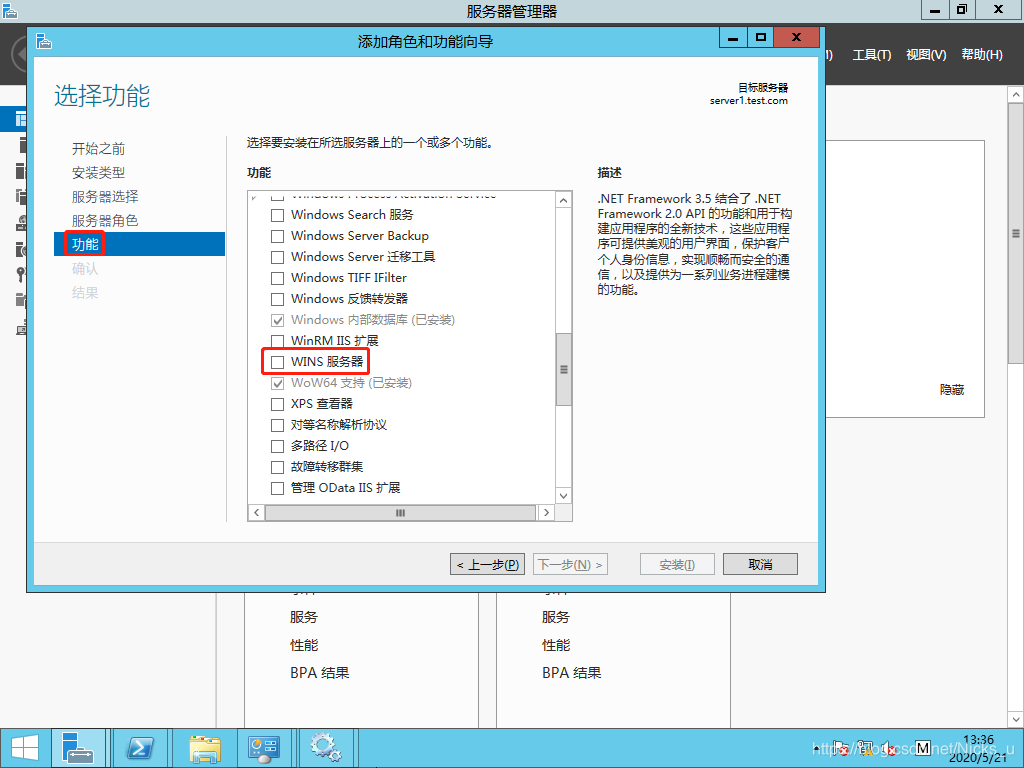1024x768 pixels.
Task: Click the Server Manager scroll-down arrow
Action: click(1016, 719)
